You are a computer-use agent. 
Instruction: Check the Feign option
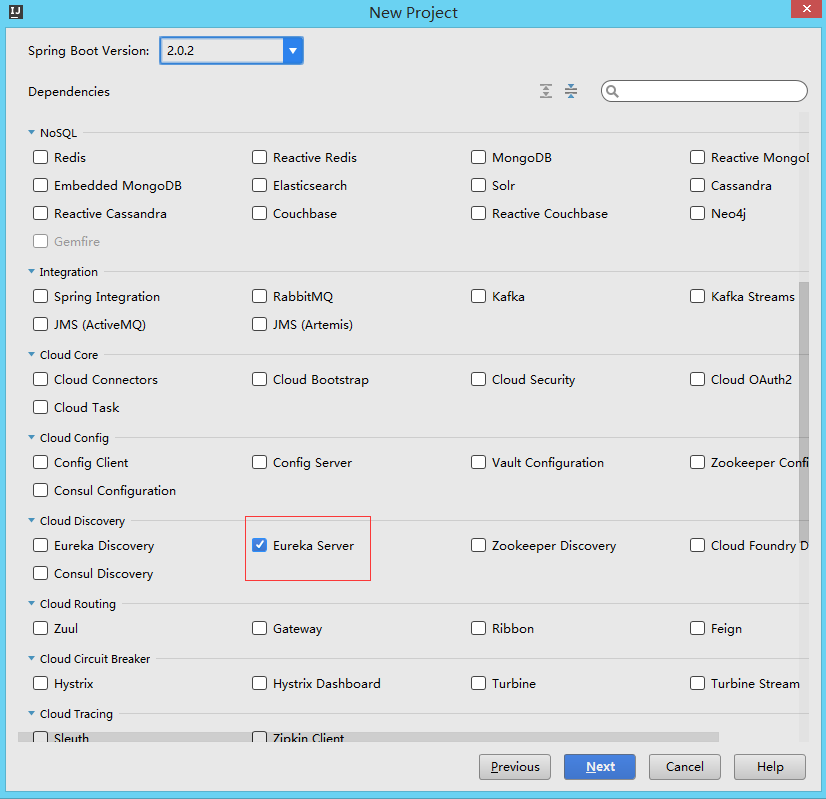tap(697, 628)
